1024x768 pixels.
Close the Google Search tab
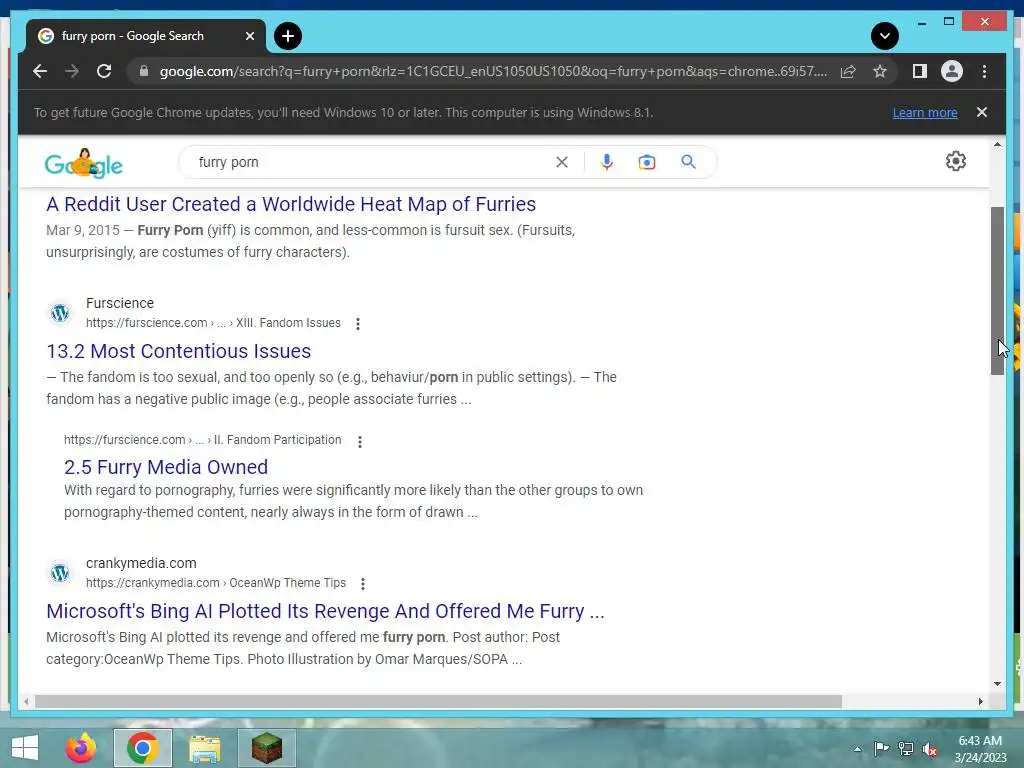click(x=249, y=36)
